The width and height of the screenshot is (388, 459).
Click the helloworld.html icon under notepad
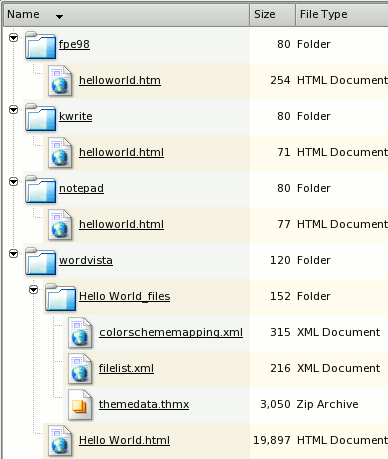pyautogui.click(x=60, y=225)
